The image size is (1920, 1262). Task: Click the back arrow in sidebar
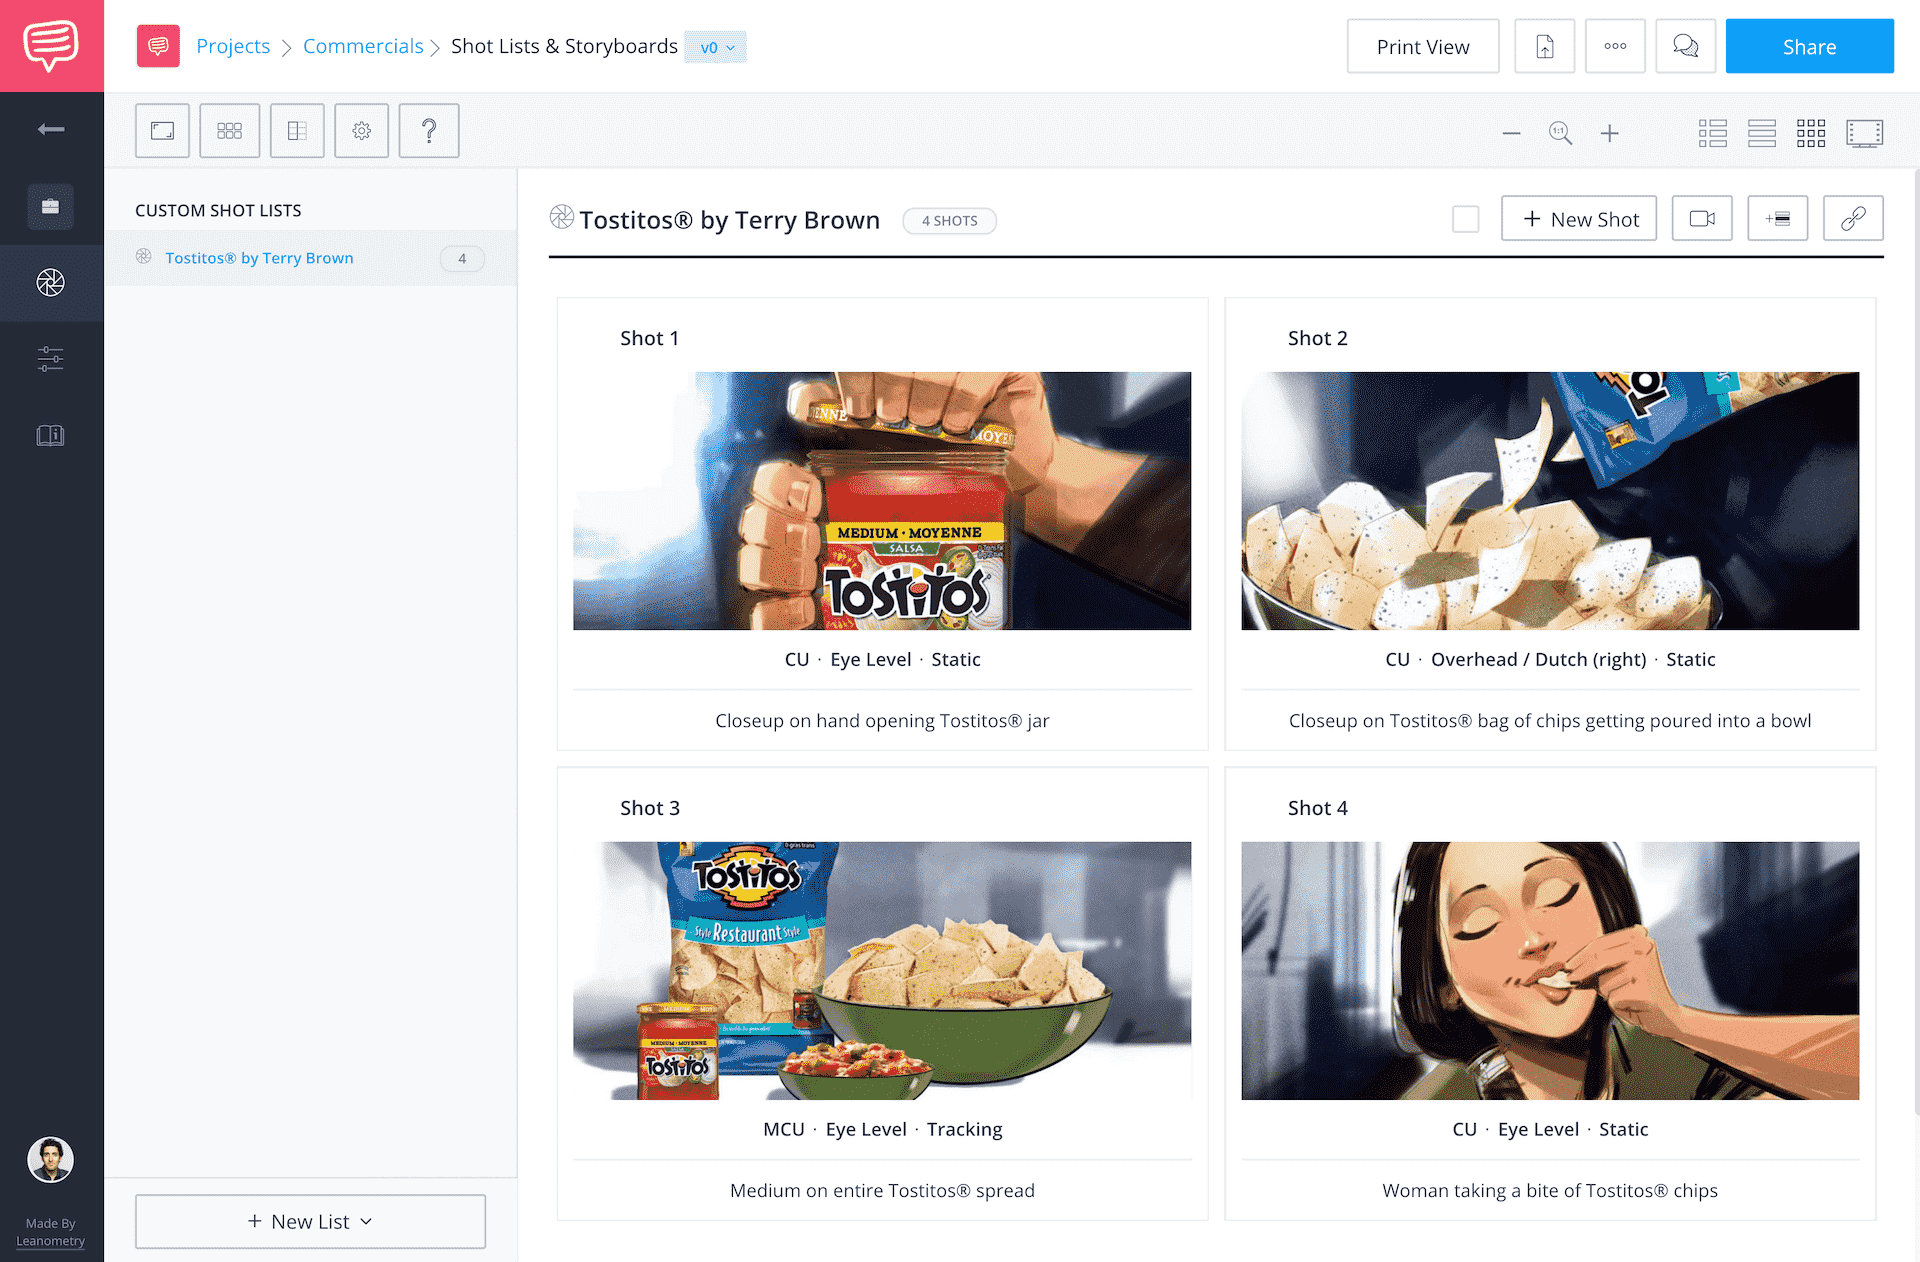[x=51, y=129]
